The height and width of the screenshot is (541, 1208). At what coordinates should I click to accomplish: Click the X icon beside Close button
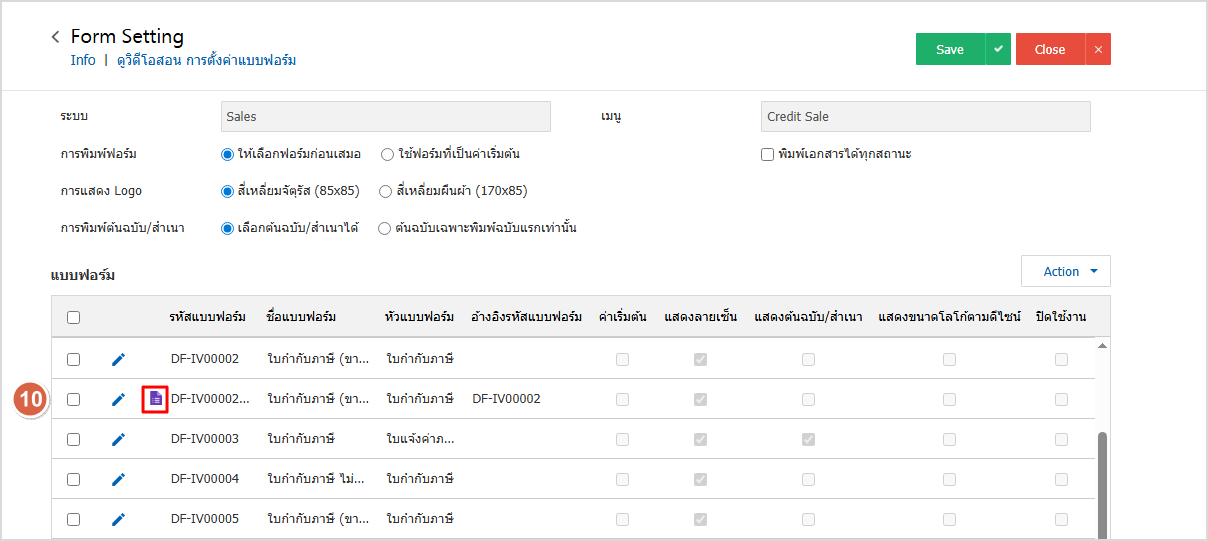pos(1098,49)
